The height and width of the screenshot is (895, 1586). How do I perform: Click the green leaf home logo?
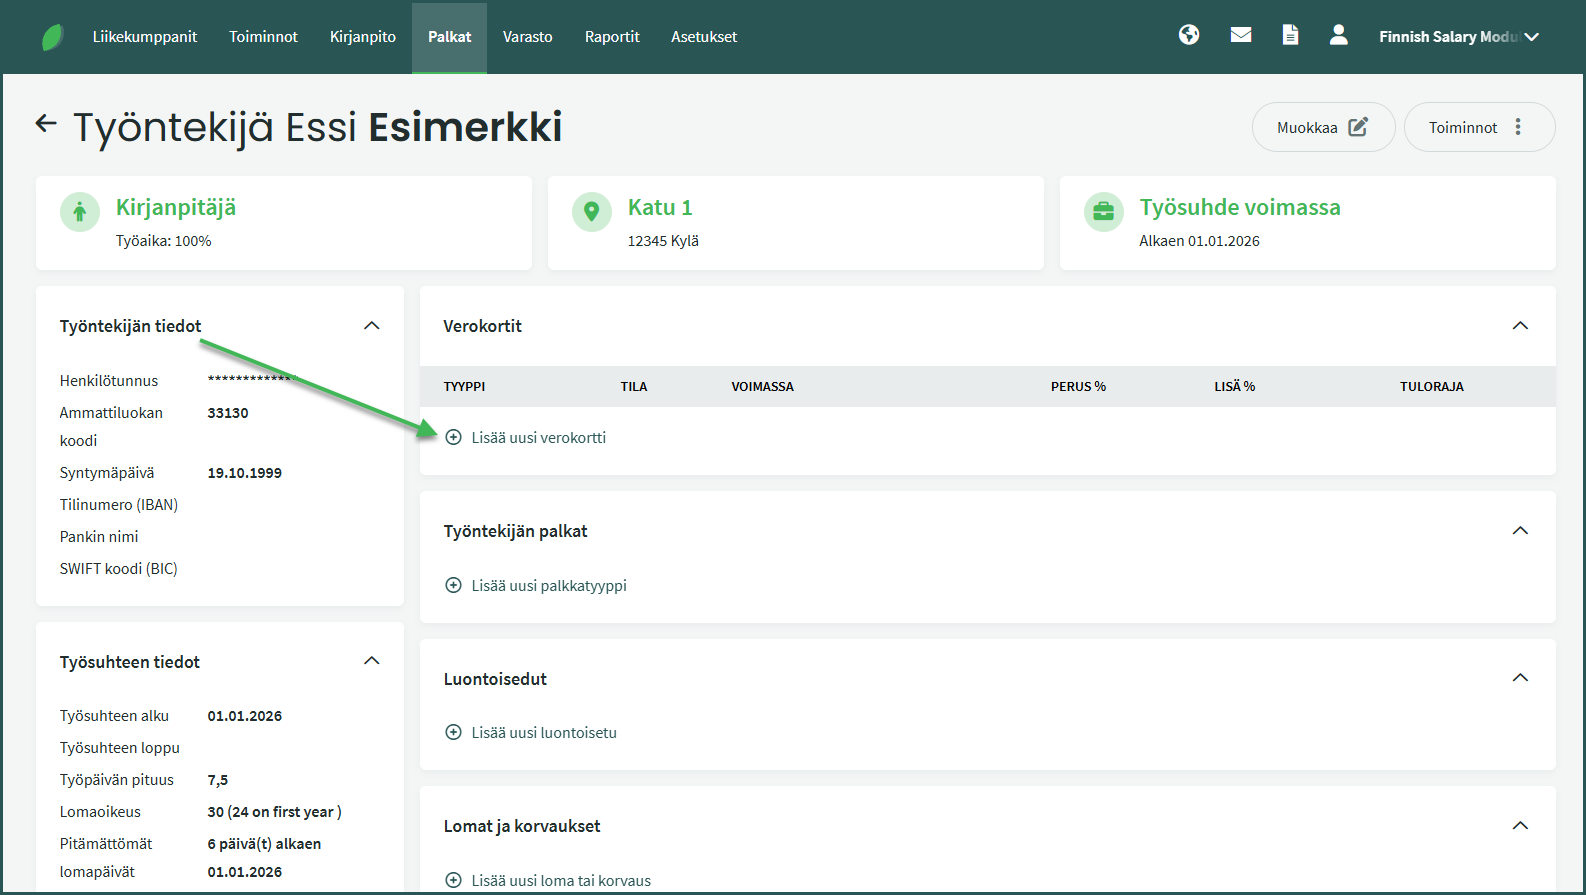tap(52, 37)
